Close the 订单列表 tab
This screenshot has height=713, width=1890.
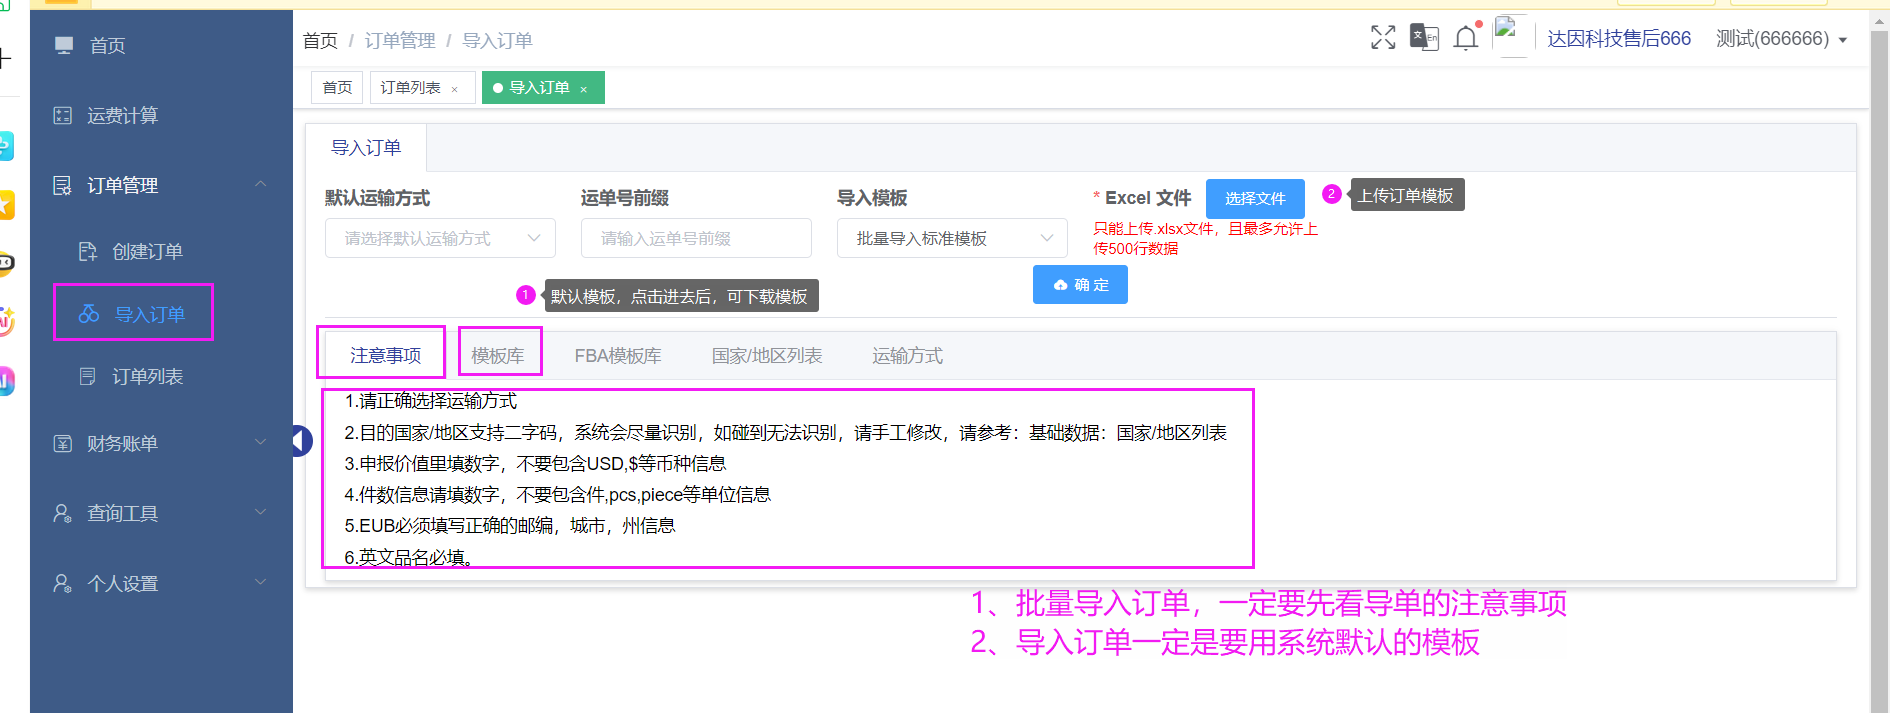pyautogui.click(x=455, y=89)
